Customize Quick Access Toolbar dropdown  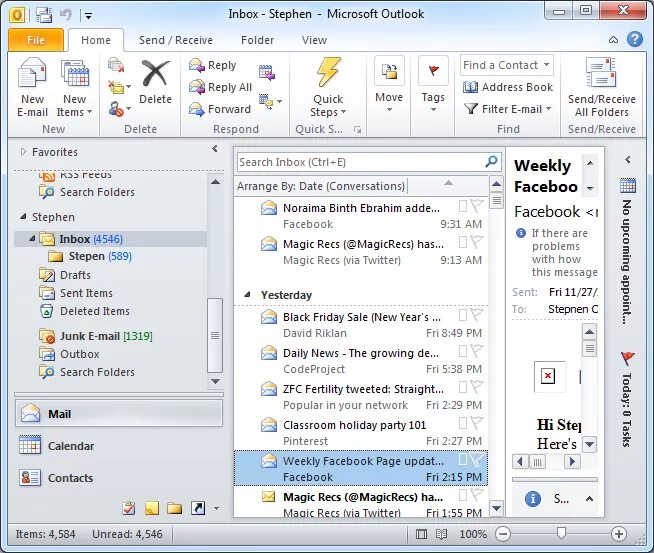pos(88,16)
